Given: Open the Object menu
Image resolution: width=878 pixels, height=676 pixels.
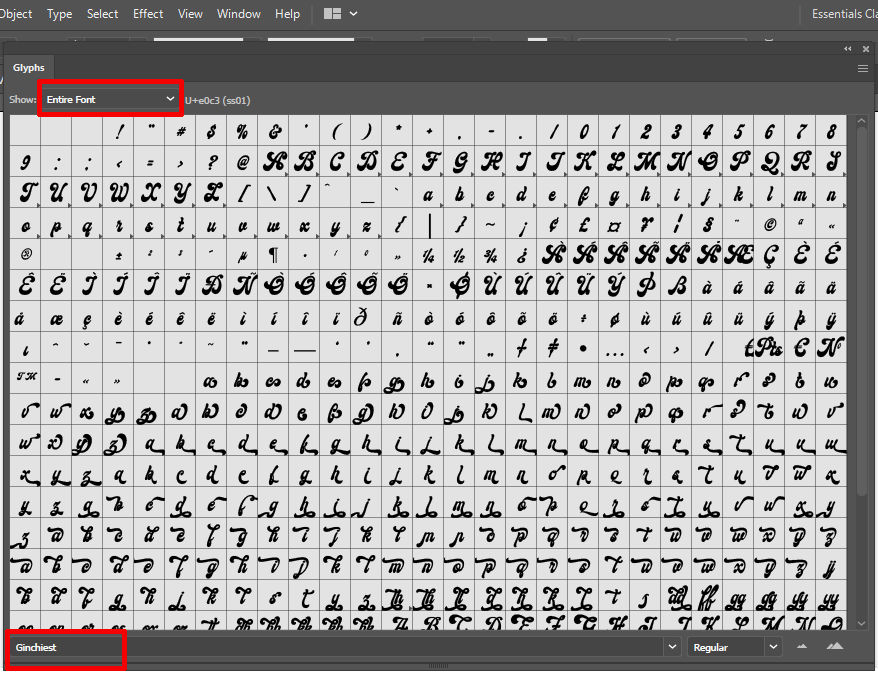Looking at the screenshot, I should (x=16, y=13).
